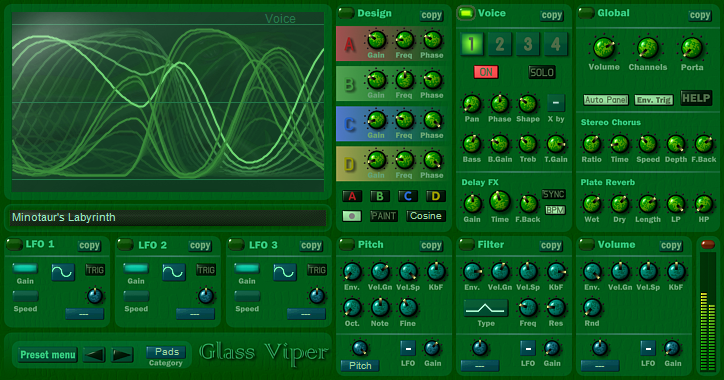Screen dimensions: 724x380
Task: Click the LFO 3 Gain slider
Action: coord(247,268)
